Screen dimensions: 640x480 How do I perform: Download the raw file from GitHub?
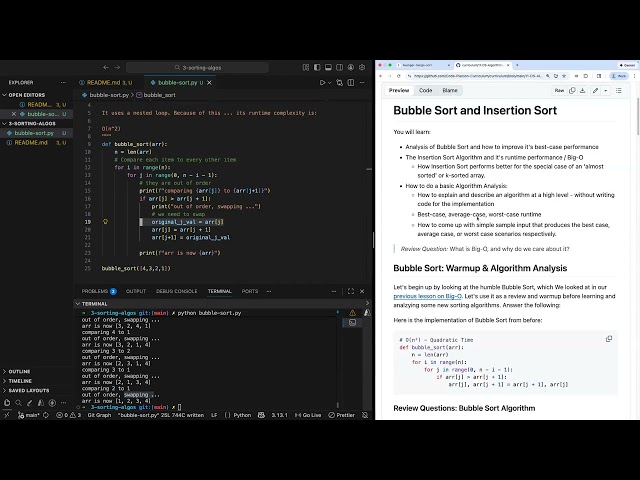click(583, 91)
